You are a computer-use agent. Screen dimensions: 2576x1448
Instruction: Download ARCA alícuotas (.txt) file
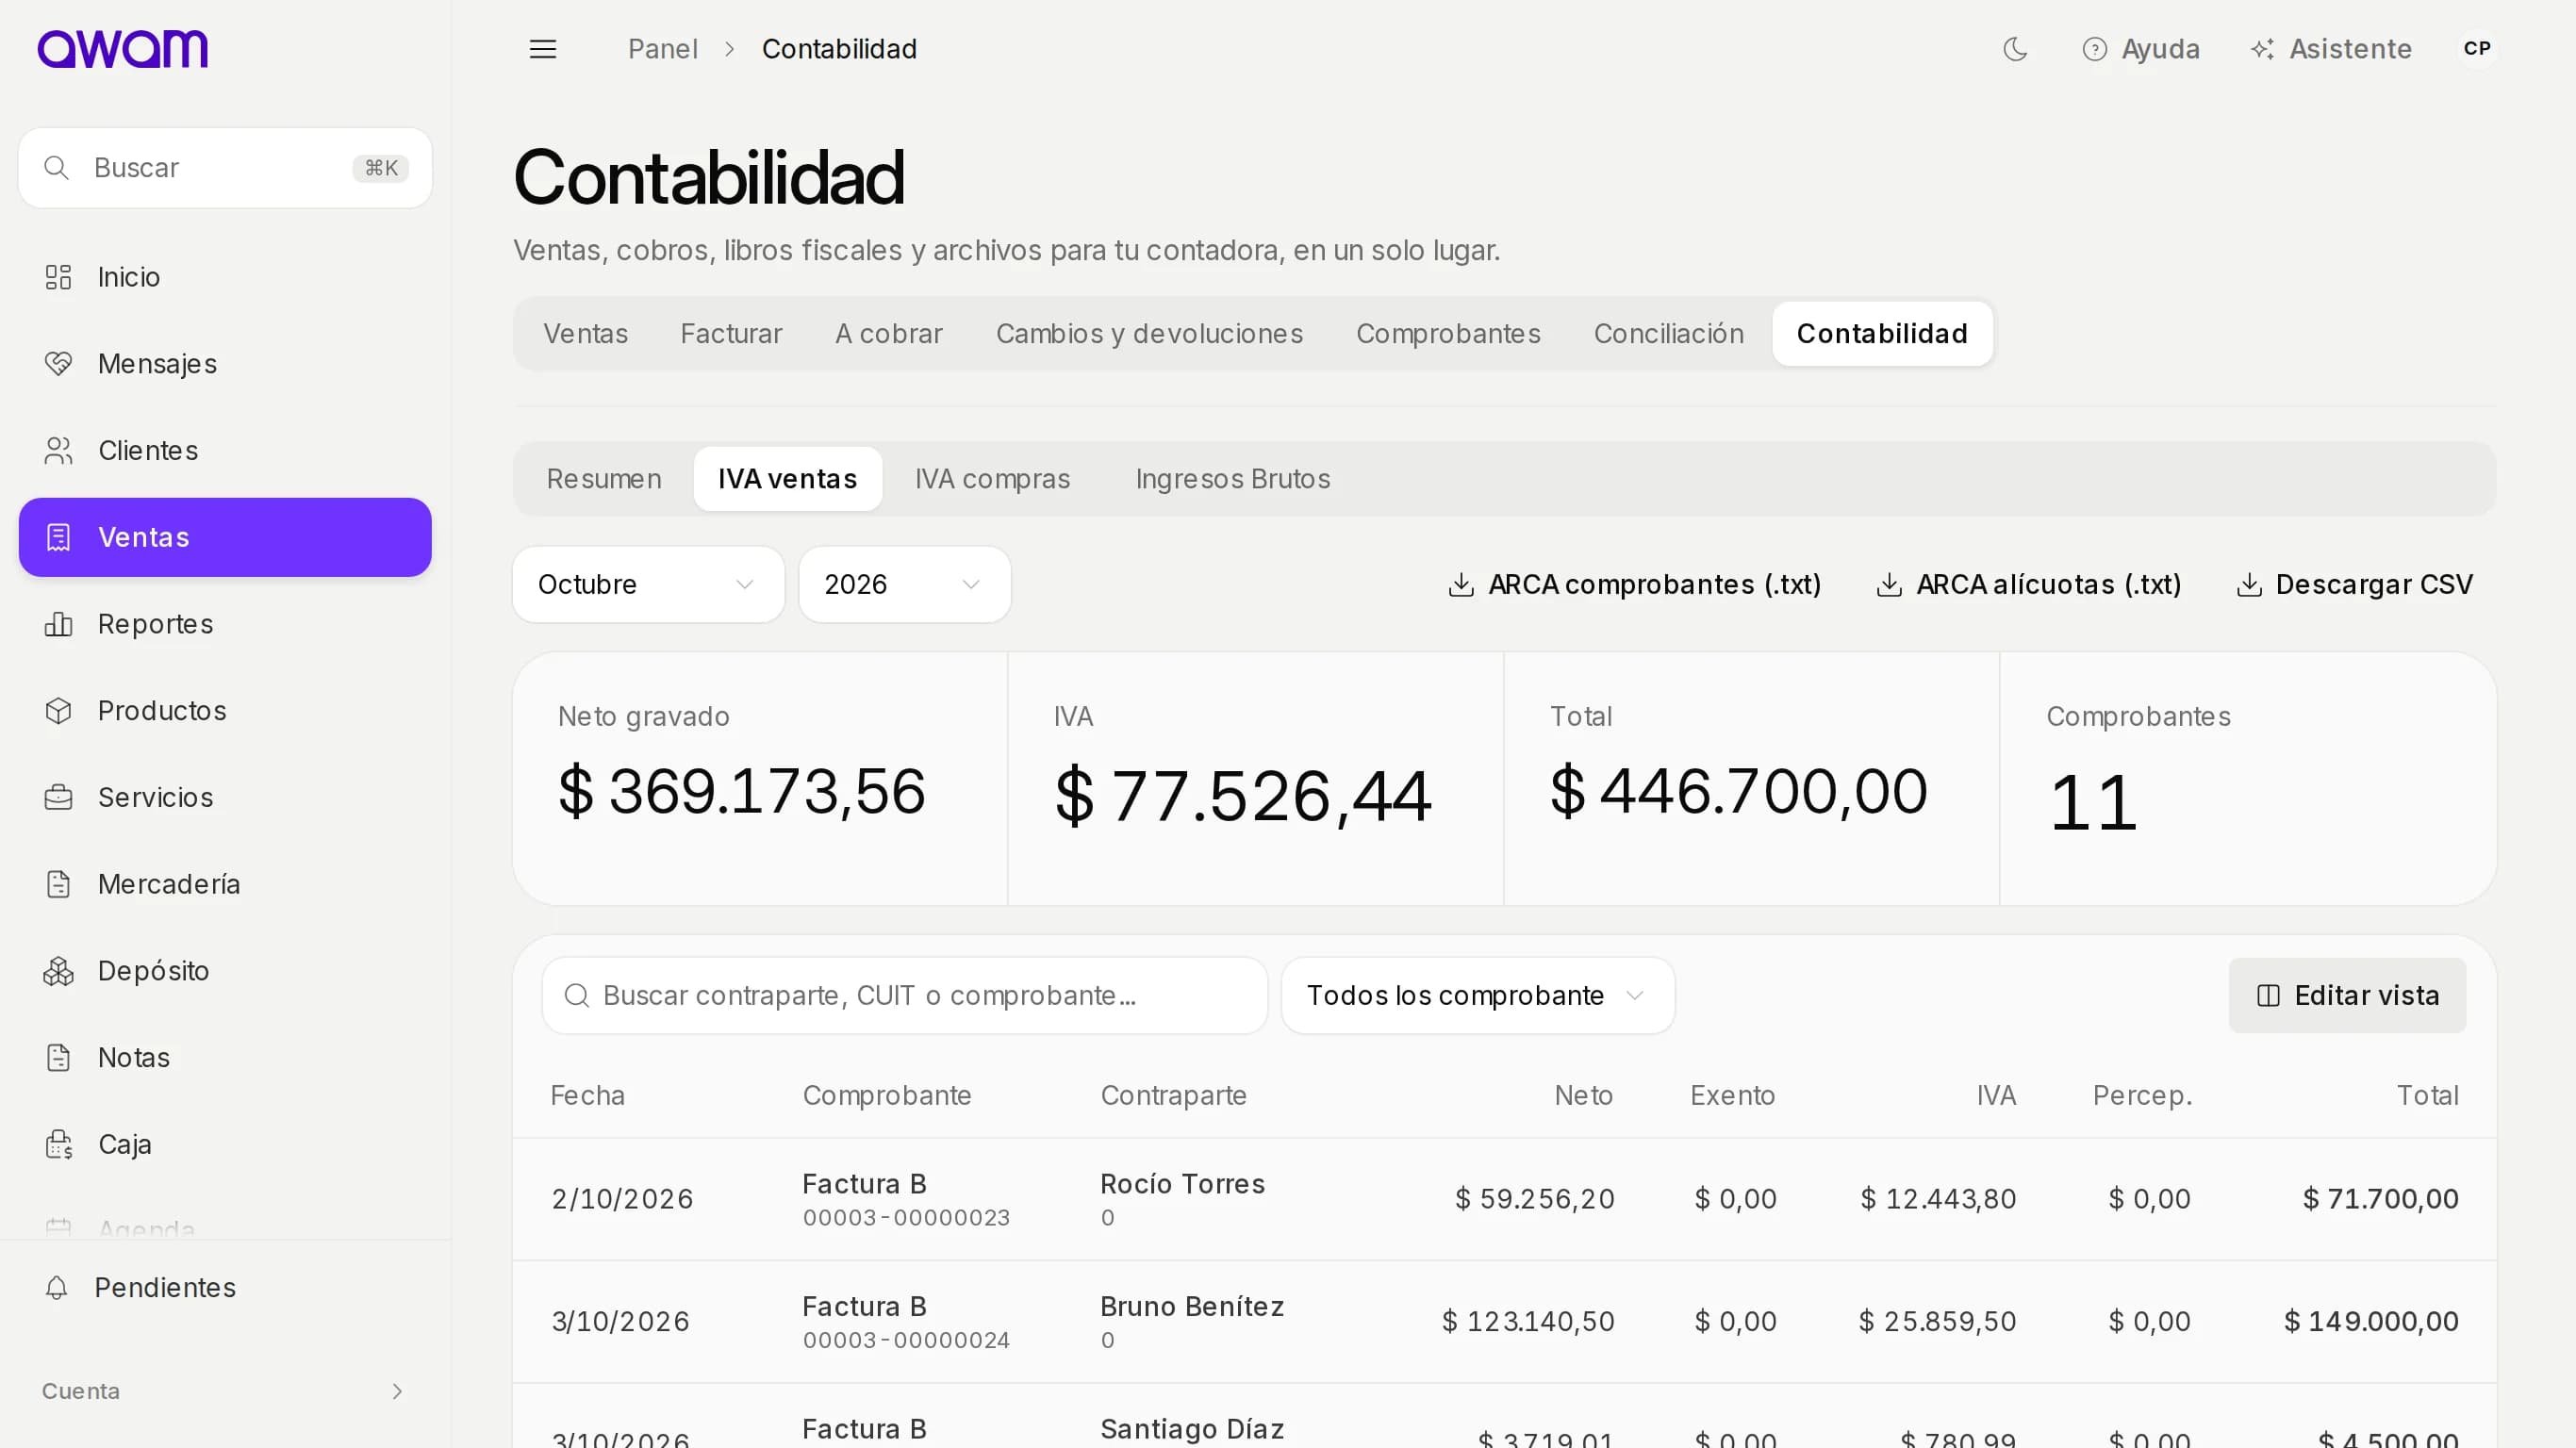coord(2028,585)
